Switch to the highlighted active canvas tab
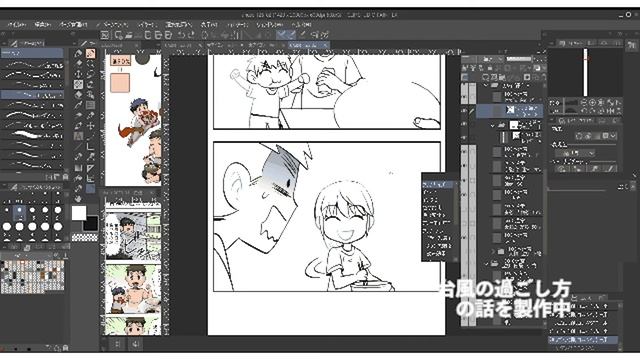This screenshot has width=640, height=360. pyautogui.click(x=308, y=45)
